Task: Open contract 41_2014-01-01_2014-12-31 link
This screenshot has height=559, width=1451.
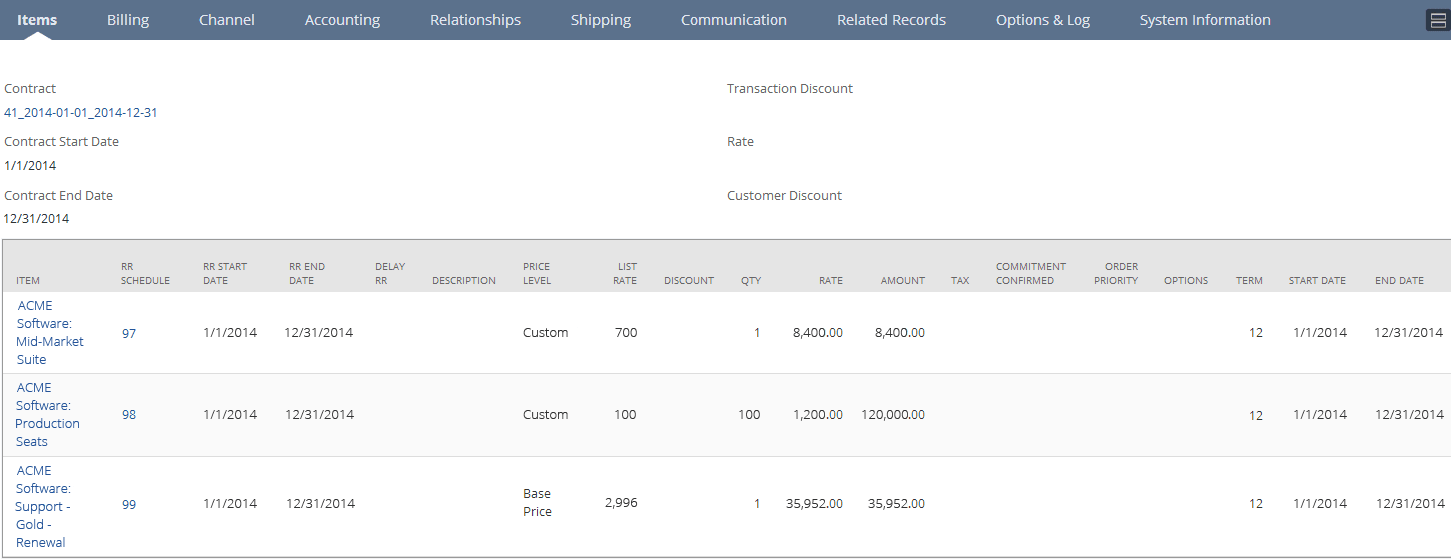Action: (81, 113)
